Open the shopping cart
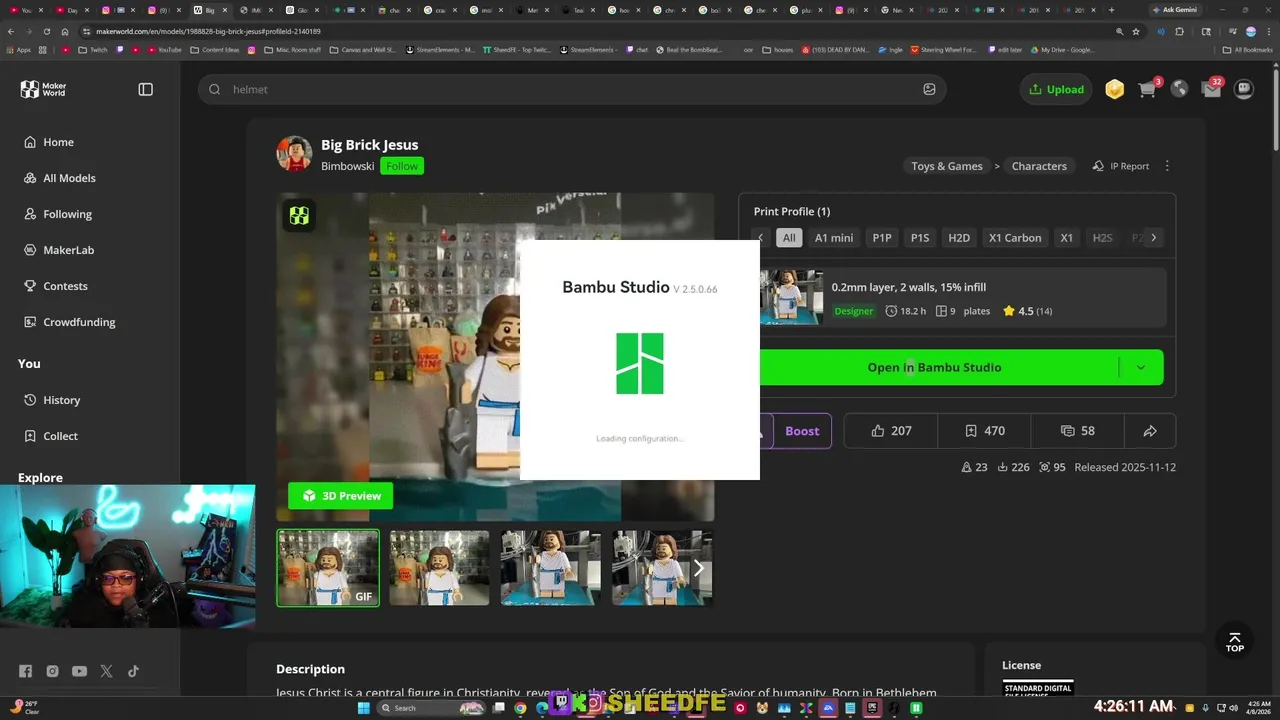This screenshot has width=1280, height=720. click(x=1147, y=89)
